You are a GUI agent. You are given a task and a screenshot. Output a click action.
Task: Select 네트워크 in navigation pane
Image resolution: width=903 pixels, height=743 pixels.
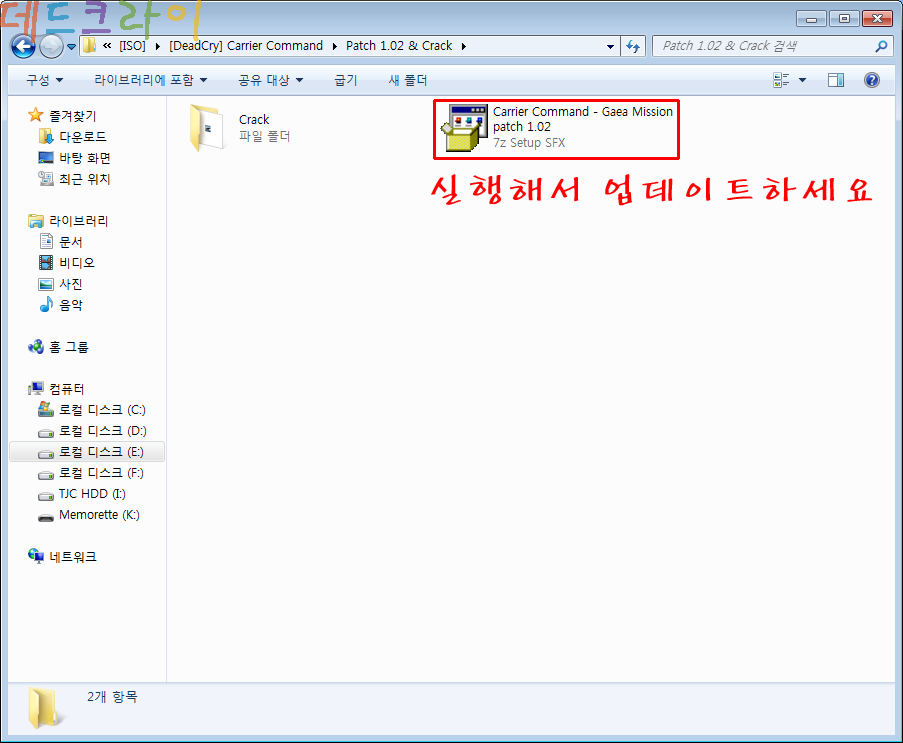click(x=72, y=557)
